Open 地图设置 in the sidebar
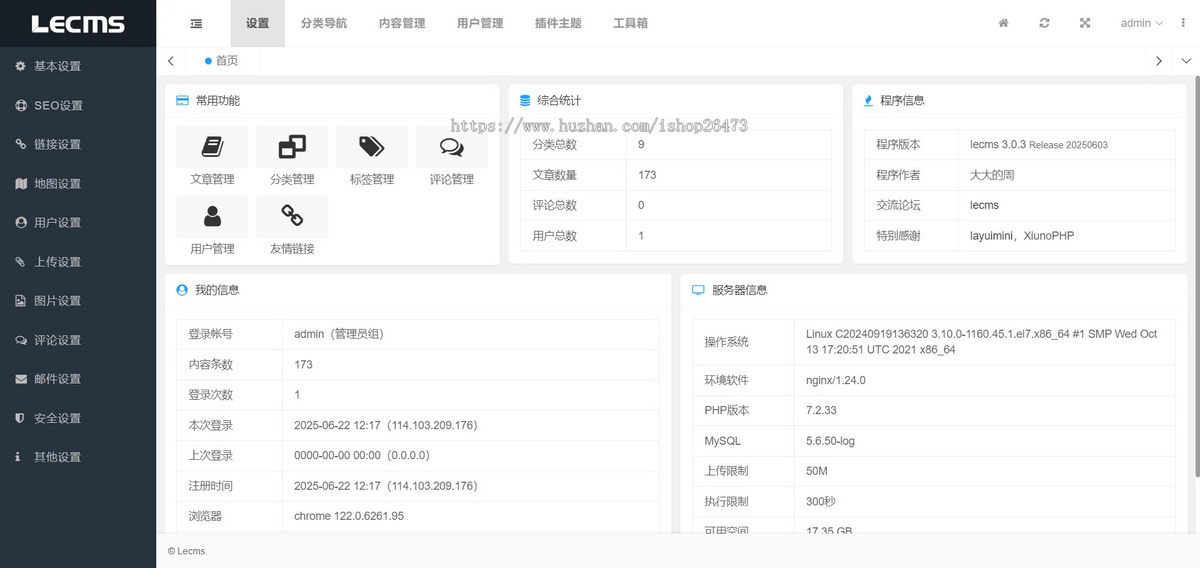 (x=78, y=183)
